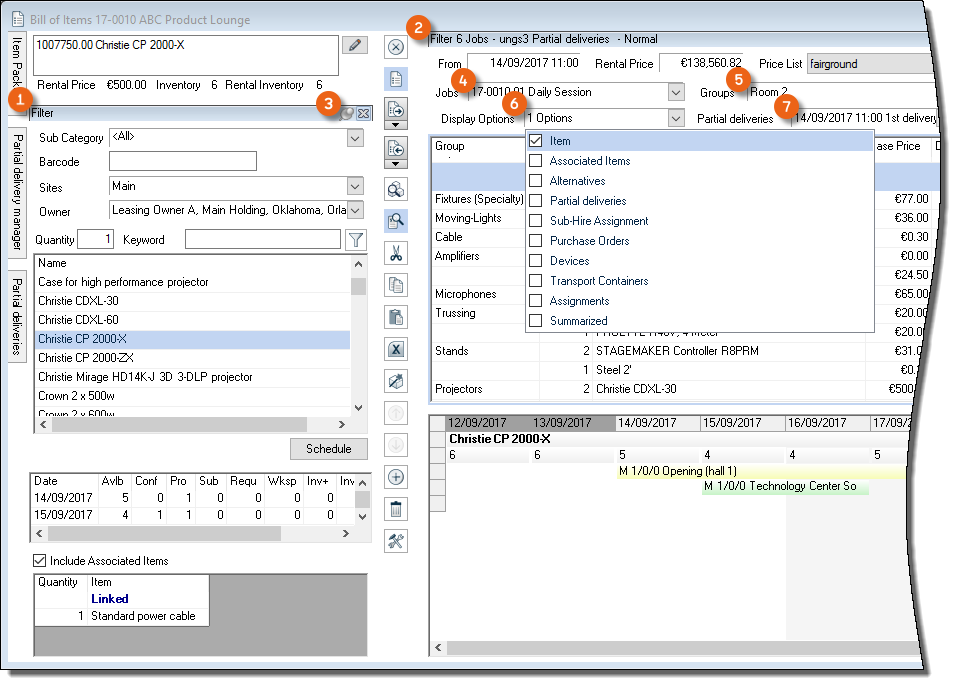Click the trash delete icon
This screenshot has height=685, width=957.
point(395,509)
